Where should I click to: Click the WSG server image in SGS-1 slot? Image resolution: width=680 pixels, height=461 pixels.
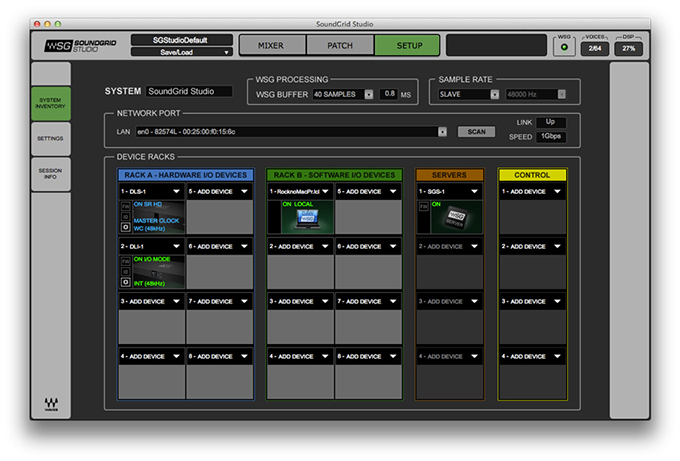[456, 217]
